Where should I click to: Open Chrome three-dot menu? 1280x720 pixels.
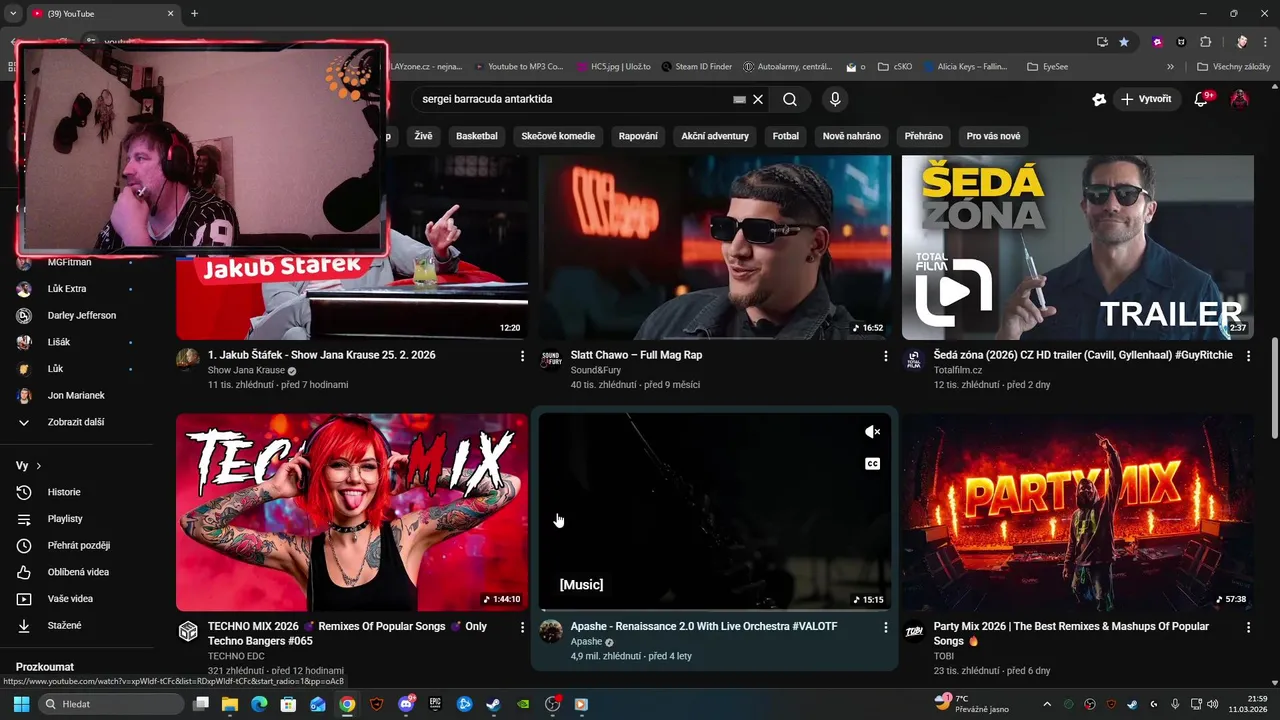click(x=1264, y=42)
